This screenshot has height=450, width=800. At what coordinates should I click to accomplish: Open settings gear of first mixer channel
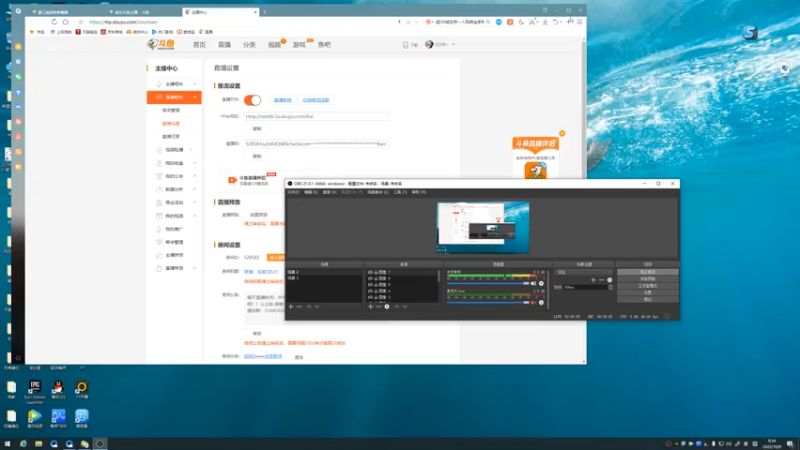point(541,283)
